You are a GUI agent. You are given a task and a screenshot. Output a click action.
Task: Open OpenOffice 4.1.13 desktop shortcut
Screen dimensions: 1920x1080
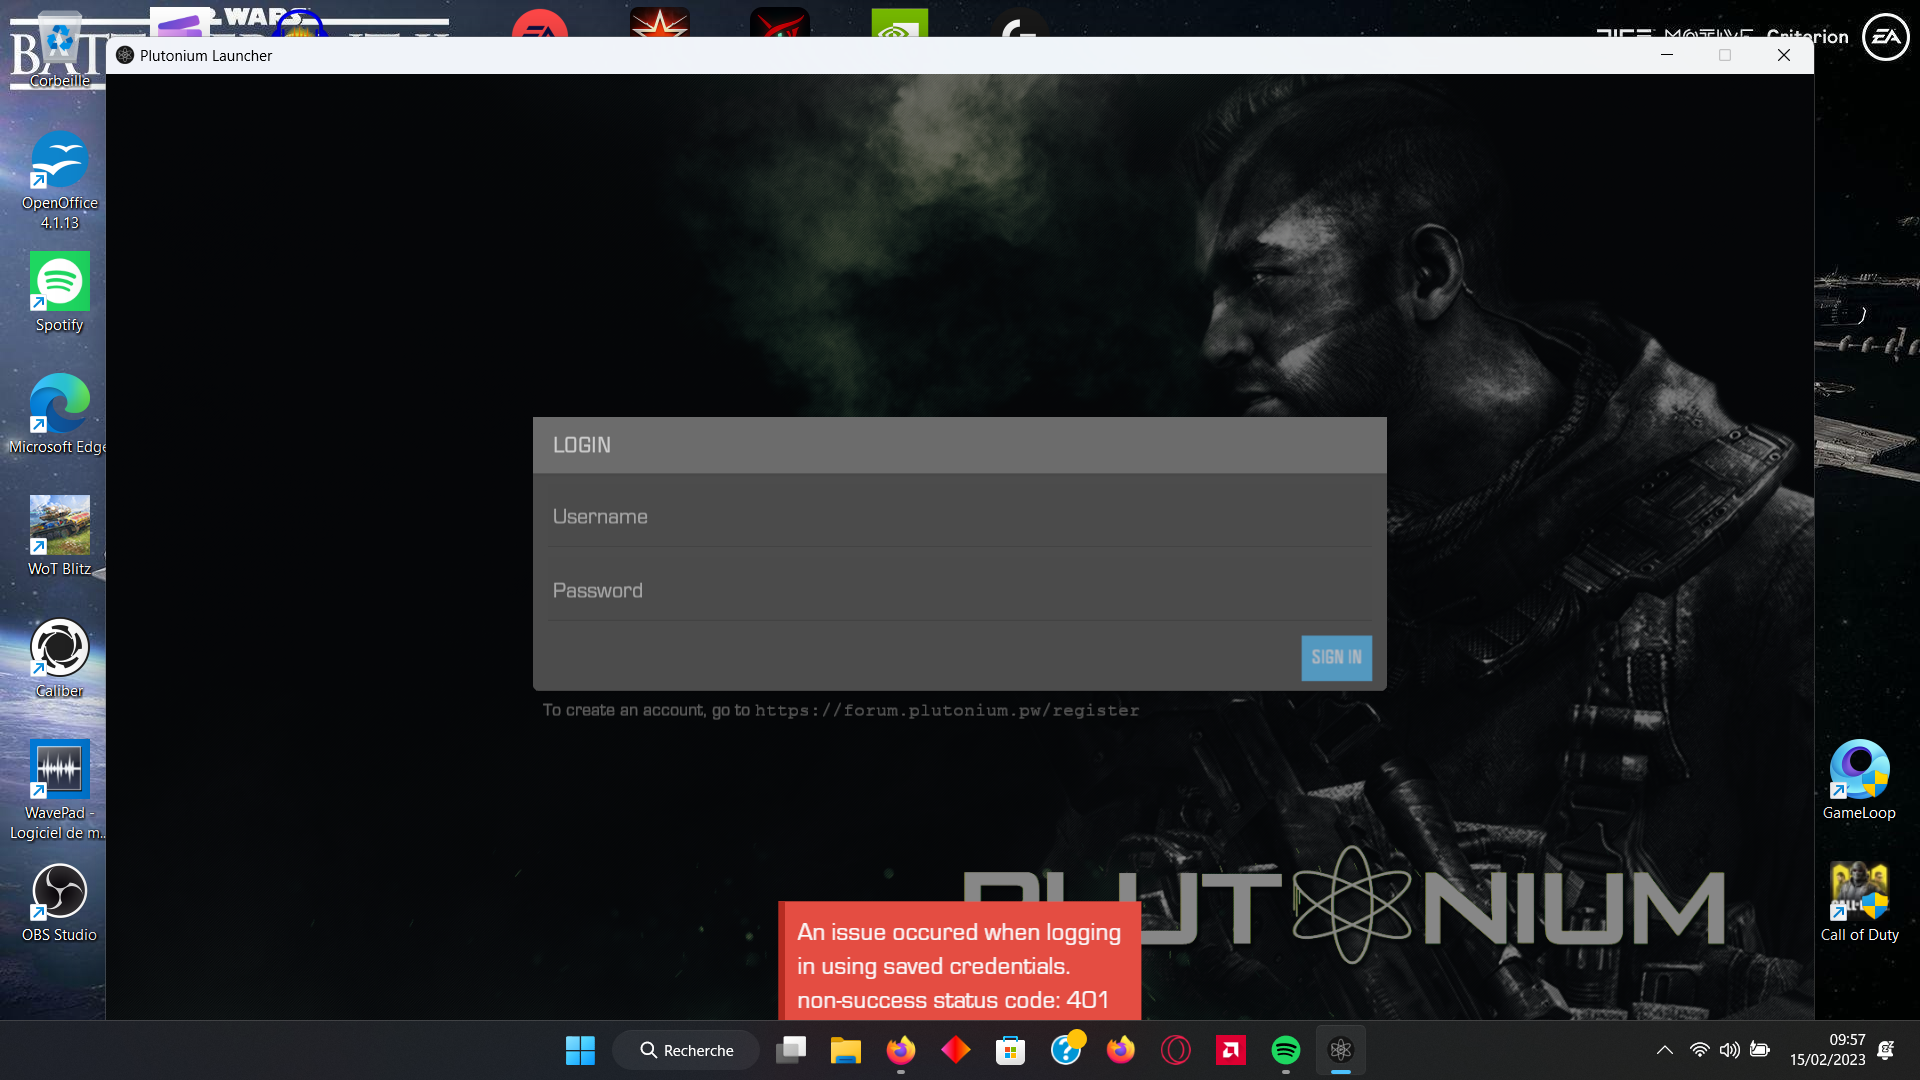pyautogui.click(x=59, y=181)
